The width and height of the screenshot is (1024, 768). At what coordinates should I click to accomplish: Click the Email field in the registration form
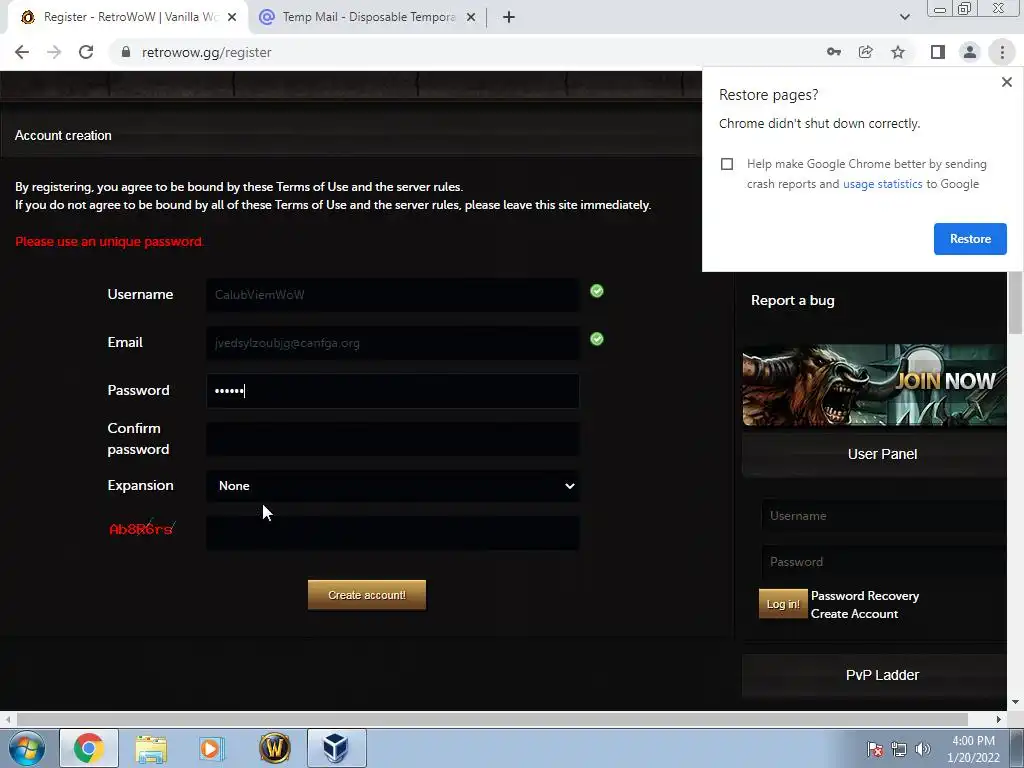point(392,343)
